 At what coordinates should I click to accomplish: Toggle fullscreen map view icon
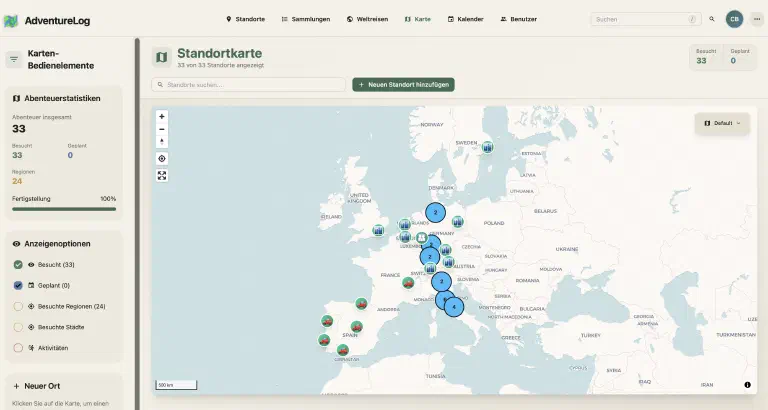[x=162, y=175]
